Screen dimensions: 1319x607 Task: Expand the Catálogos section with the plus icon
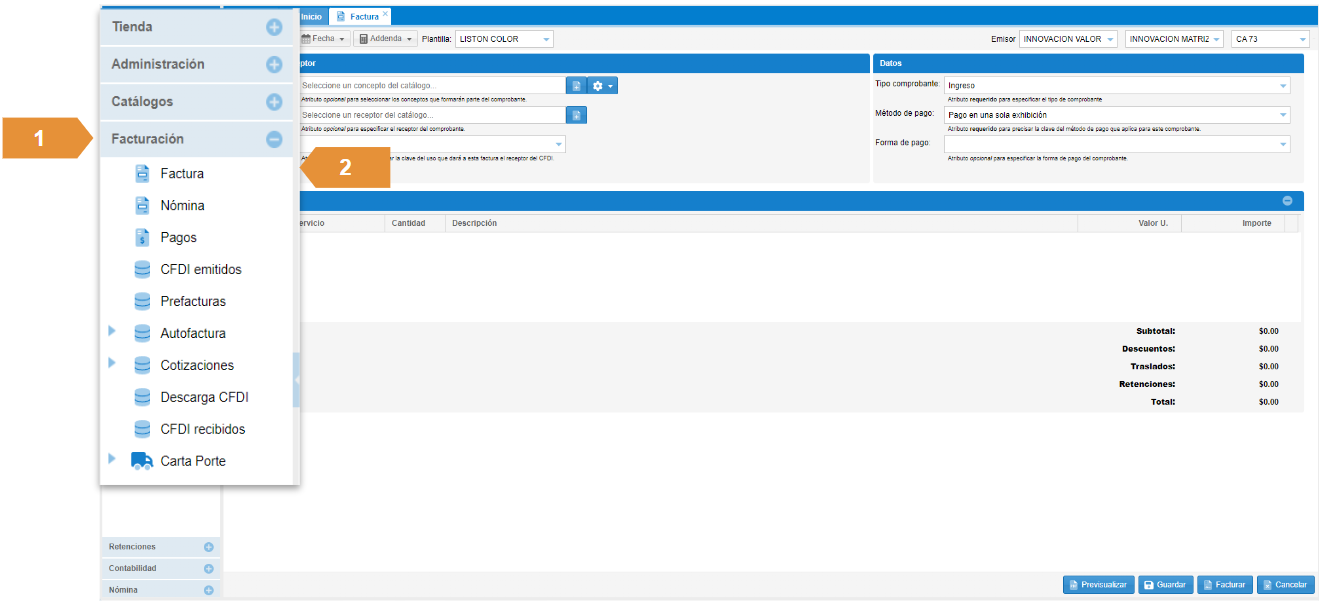pyautogui.click(x=274, y=102)
